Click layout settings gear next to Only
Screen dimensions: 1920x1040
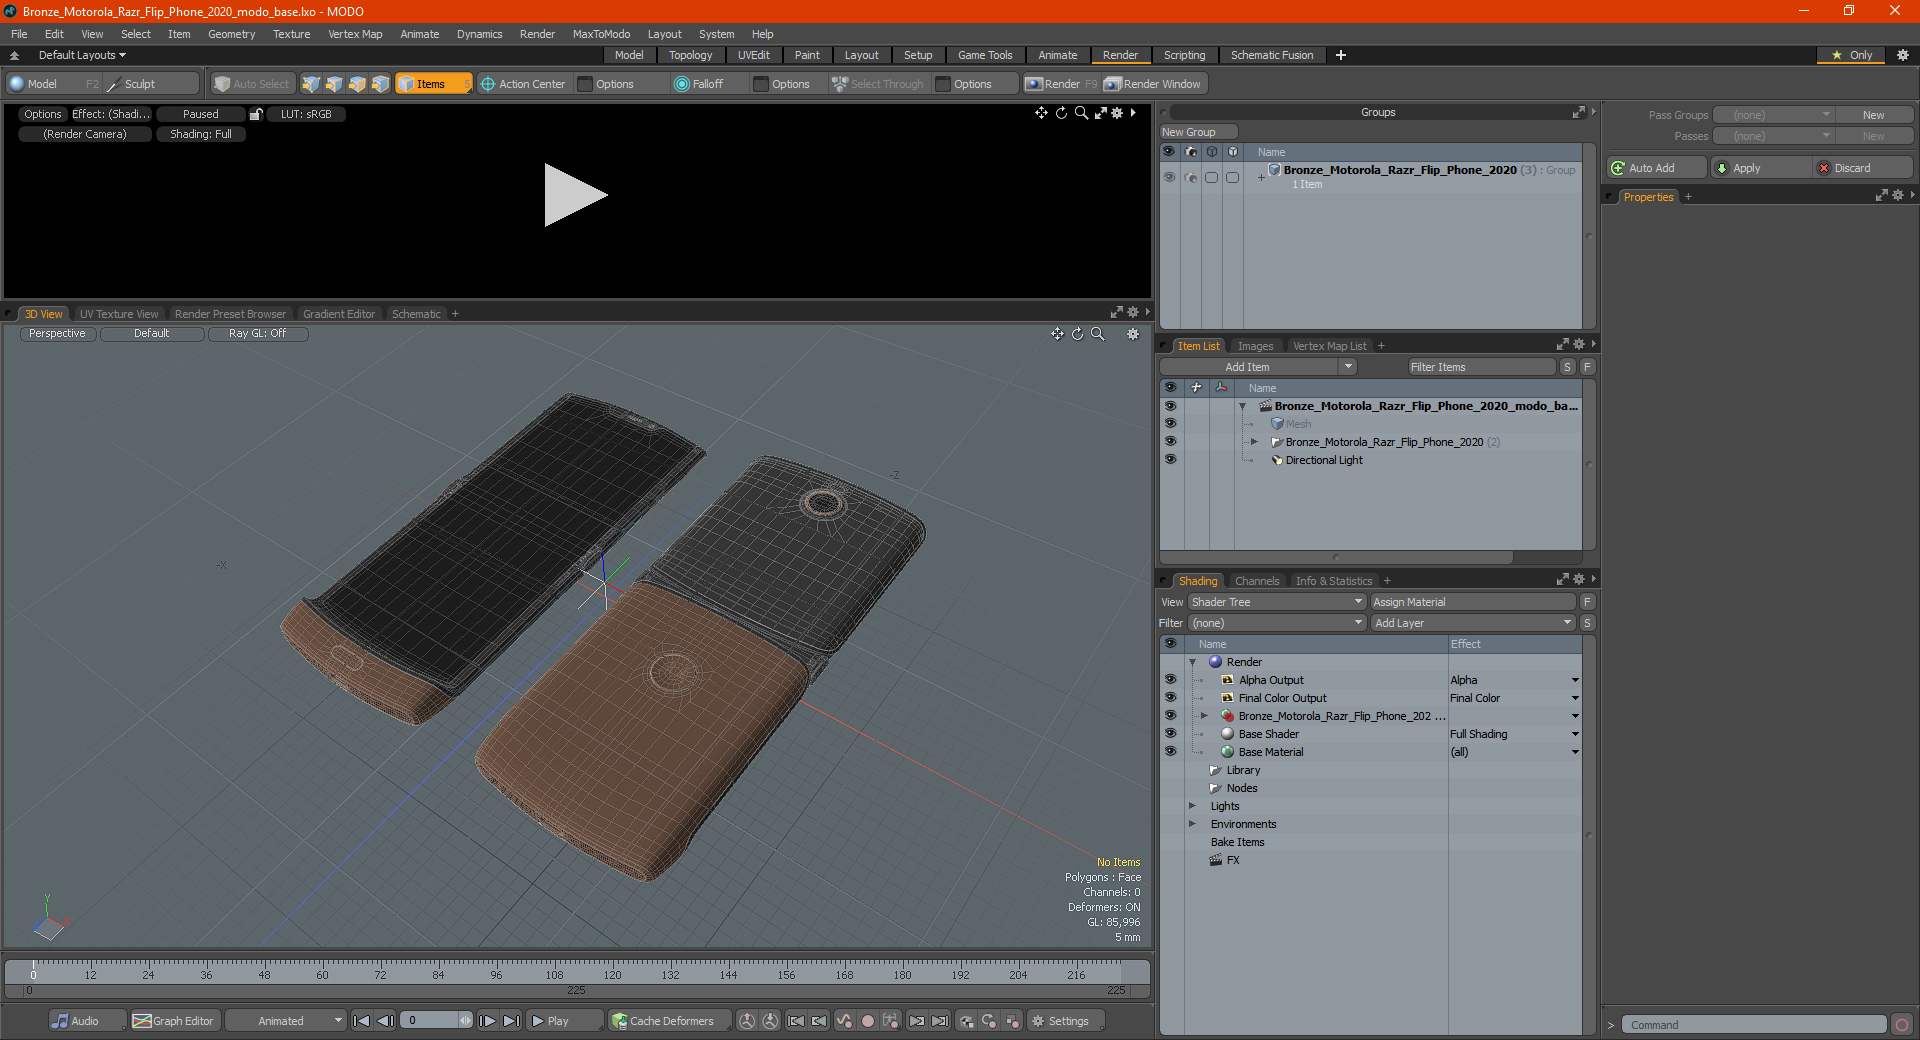point(1903,55)
